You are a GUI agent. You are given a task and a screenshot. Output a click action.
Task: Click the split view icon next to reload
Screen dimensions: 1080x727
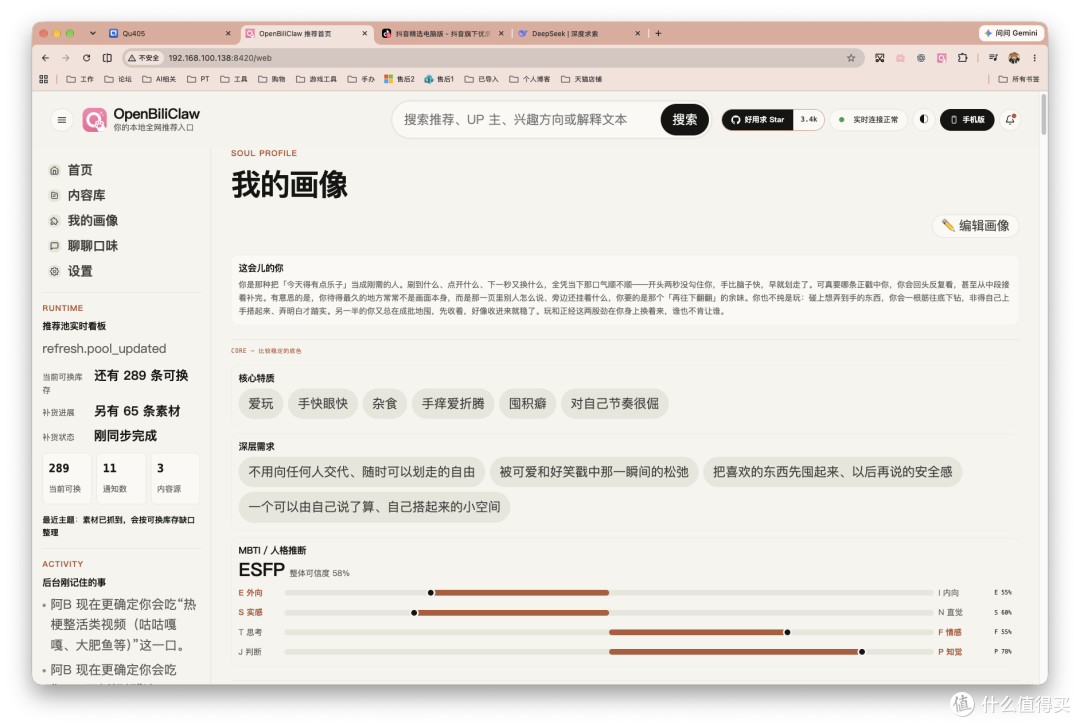tap(107, 58)
